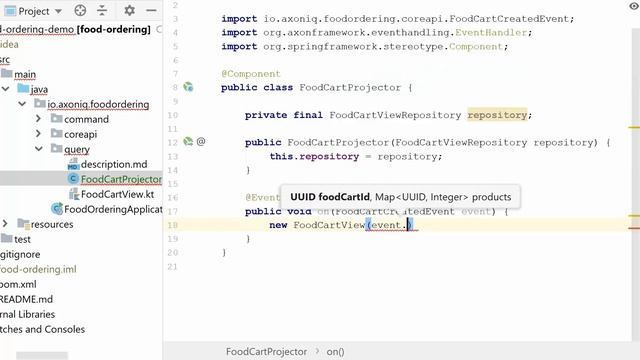Click the markdown icon of description.md
Screen dimensions: 640x360
point(73,164)
